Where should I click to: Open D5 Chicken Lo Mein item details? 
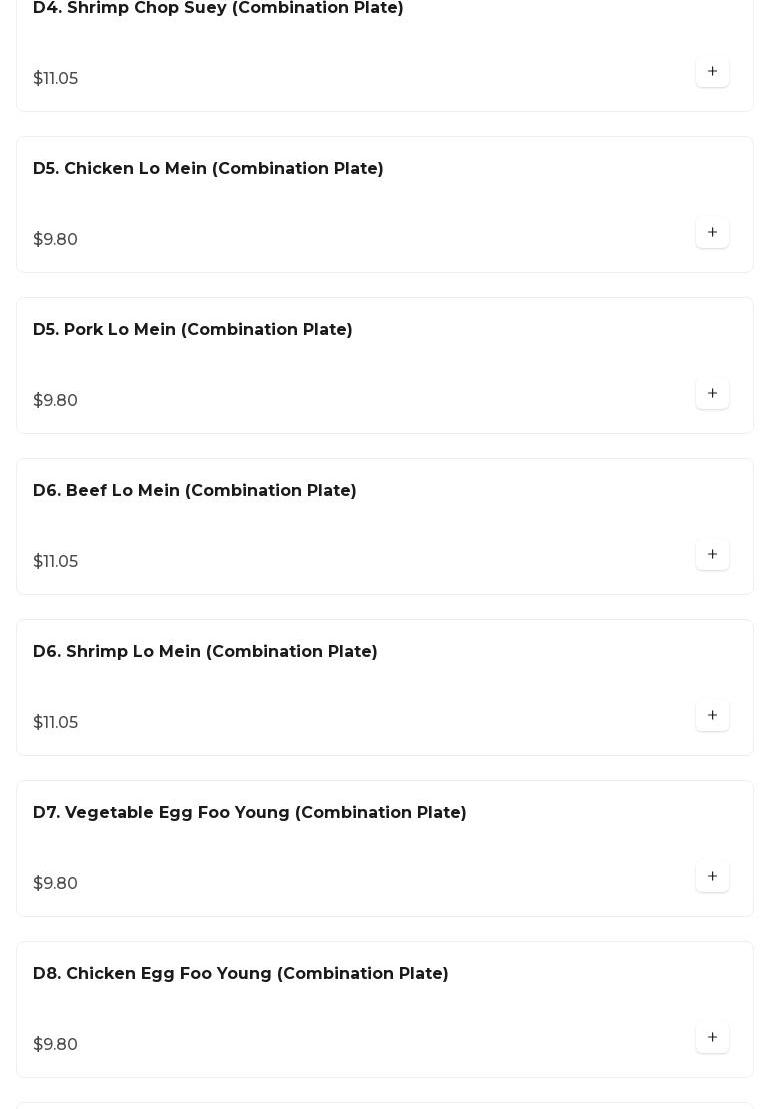pos(208,169)
